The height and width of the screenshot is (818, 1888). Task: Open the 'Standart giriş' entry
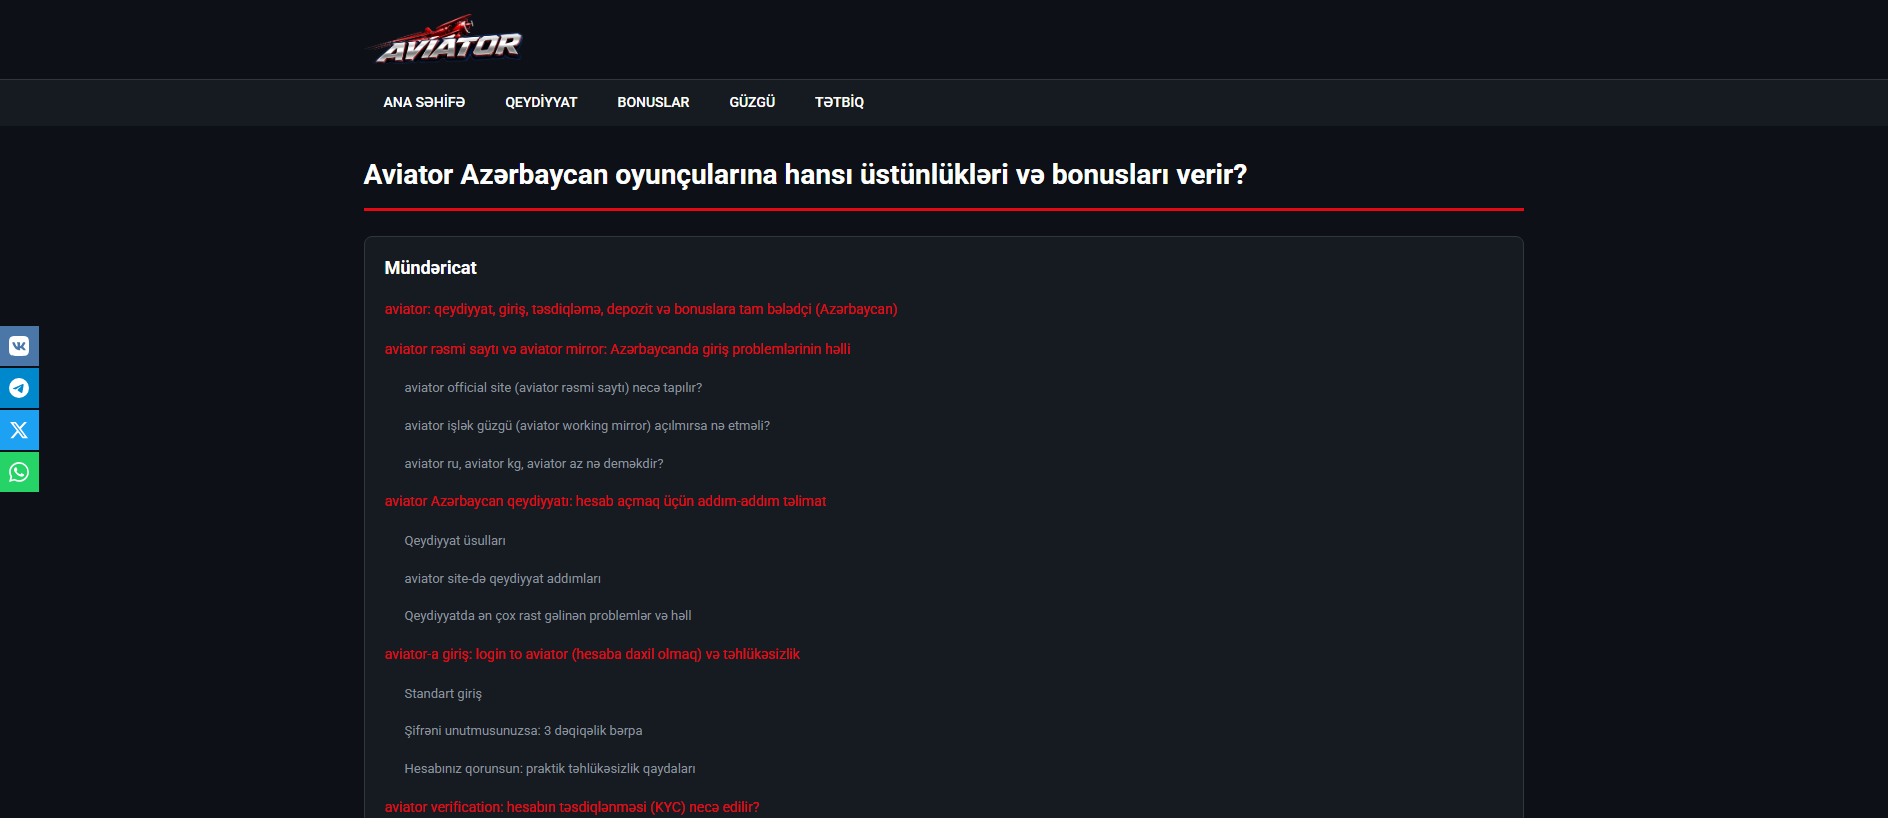point(443,694)
